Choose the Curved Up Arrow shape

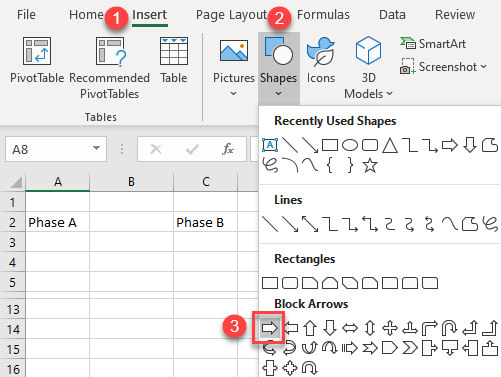pos(310,348)
